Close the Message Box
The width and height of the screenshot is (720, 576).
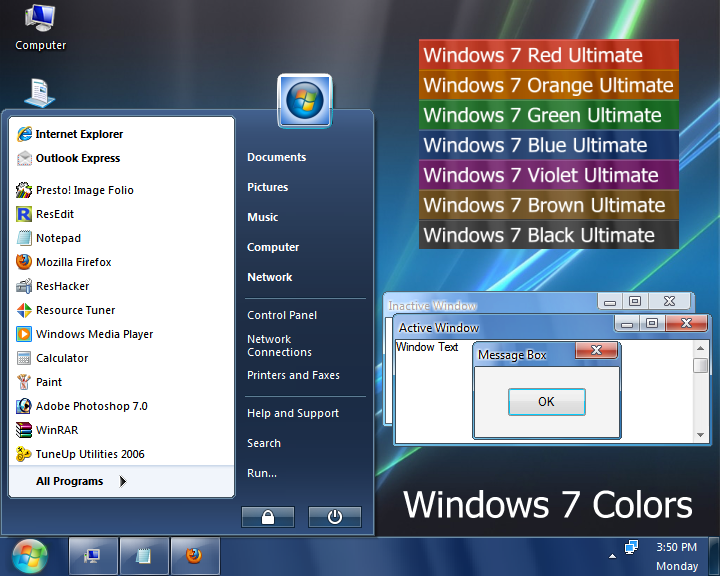(596, 350)
